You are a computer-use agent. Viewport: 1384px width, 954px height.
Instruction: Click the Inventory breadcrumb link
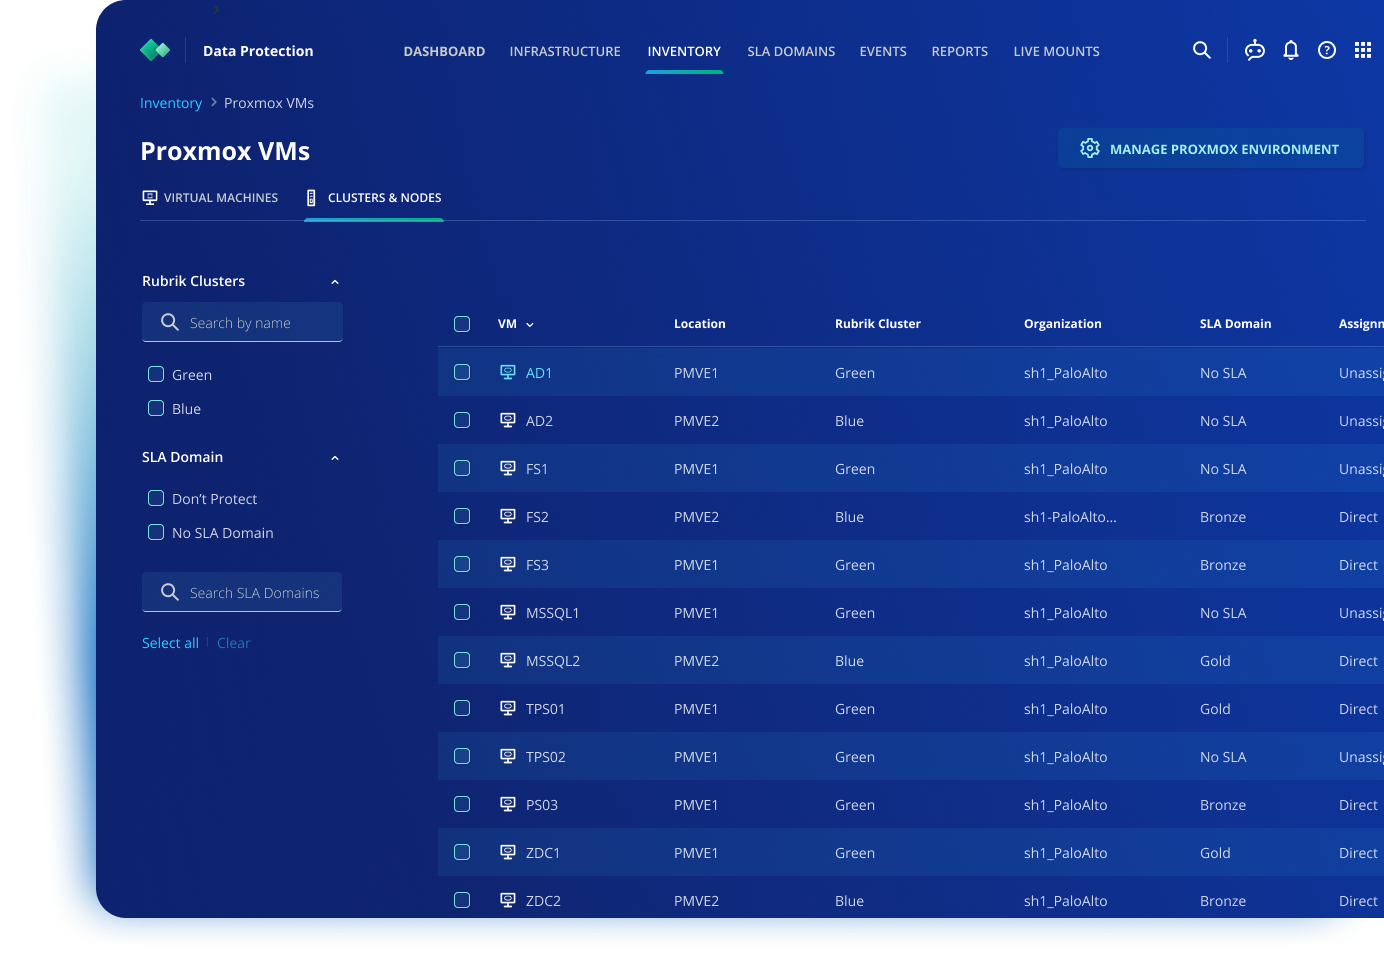click(171, 103)
